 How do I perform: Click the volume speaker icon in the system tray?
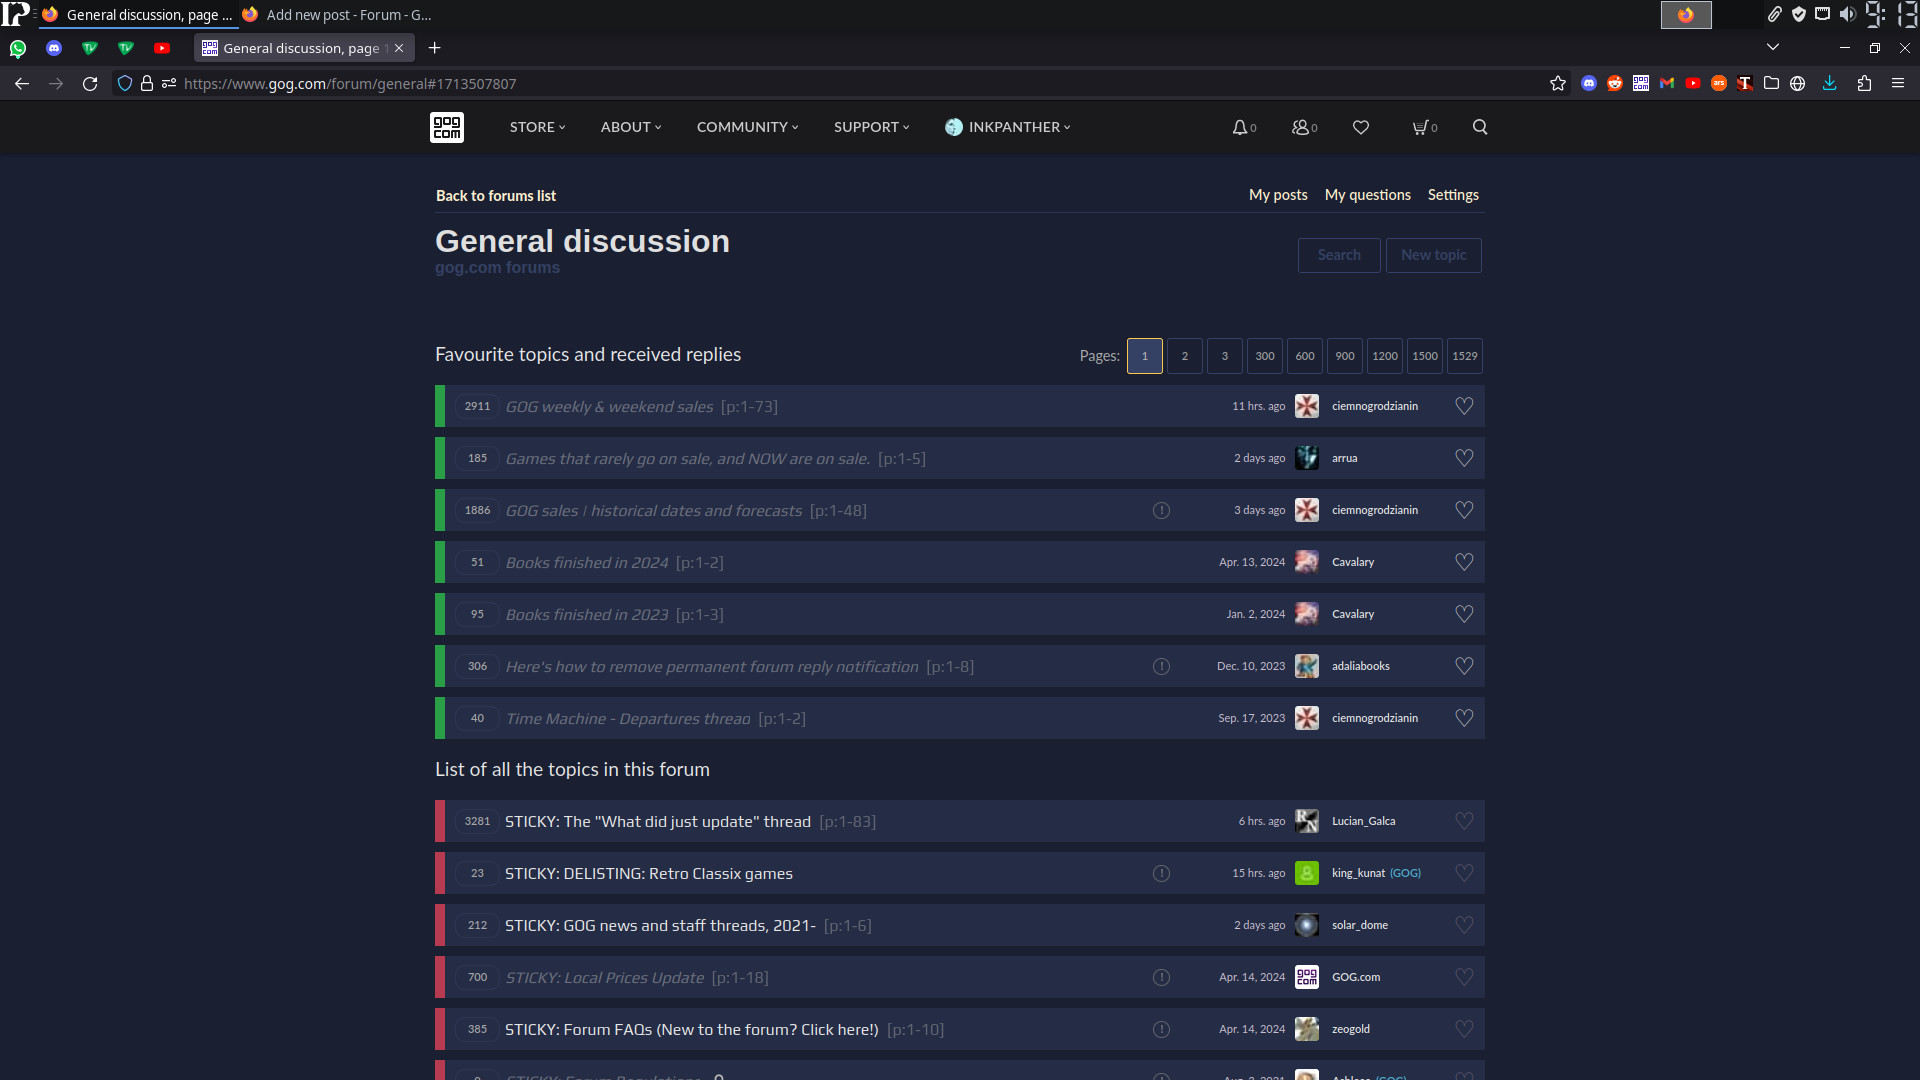tap(1848, 14)
